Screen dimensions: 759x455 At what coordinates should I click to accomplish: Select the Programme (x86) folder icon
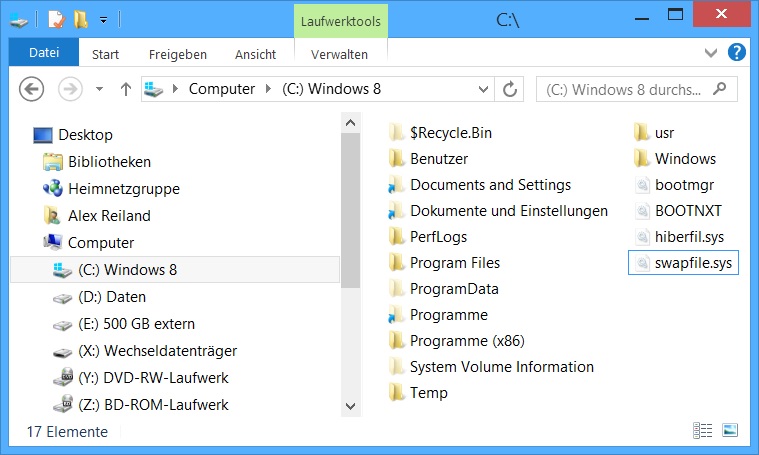[x=396, y=341]
